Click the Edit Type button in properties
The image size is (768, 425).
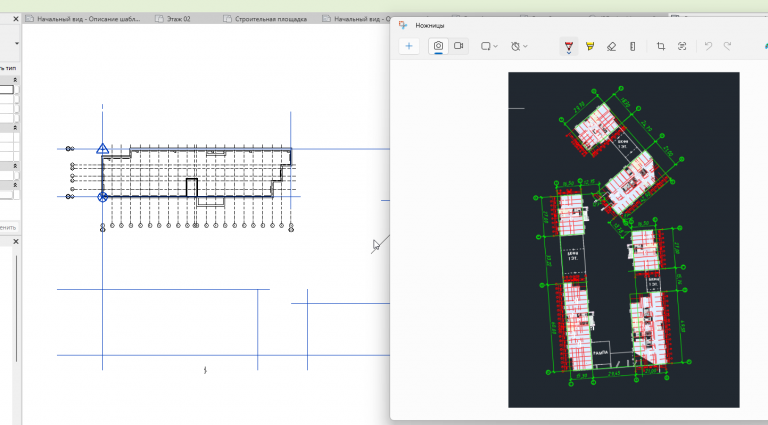pyautogui.click(x=8, y=68)
